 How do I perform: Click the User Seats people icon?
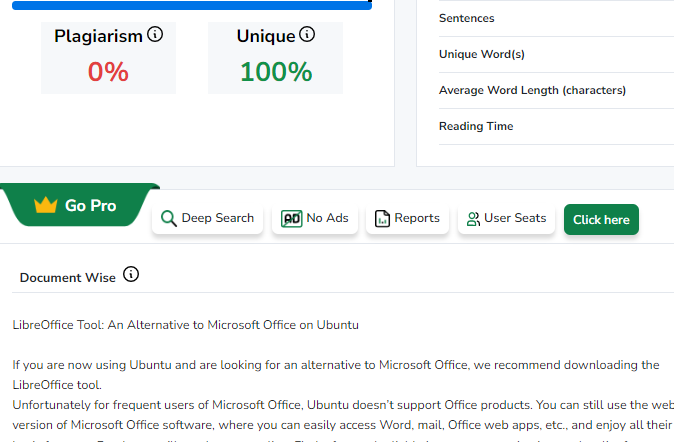click(473, 219)
